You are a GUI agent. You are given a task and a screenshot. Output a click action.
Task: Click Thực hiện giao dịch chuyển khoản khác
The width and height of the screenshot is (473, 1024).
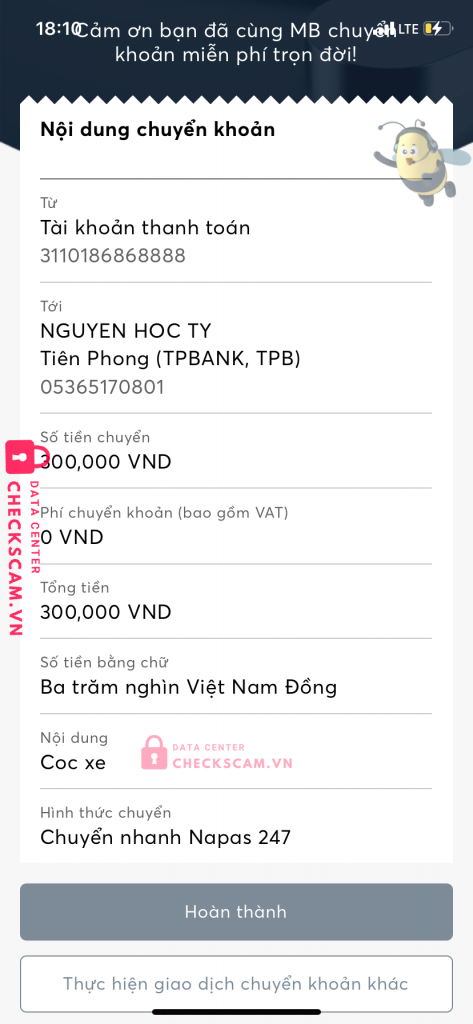point(236,984)
